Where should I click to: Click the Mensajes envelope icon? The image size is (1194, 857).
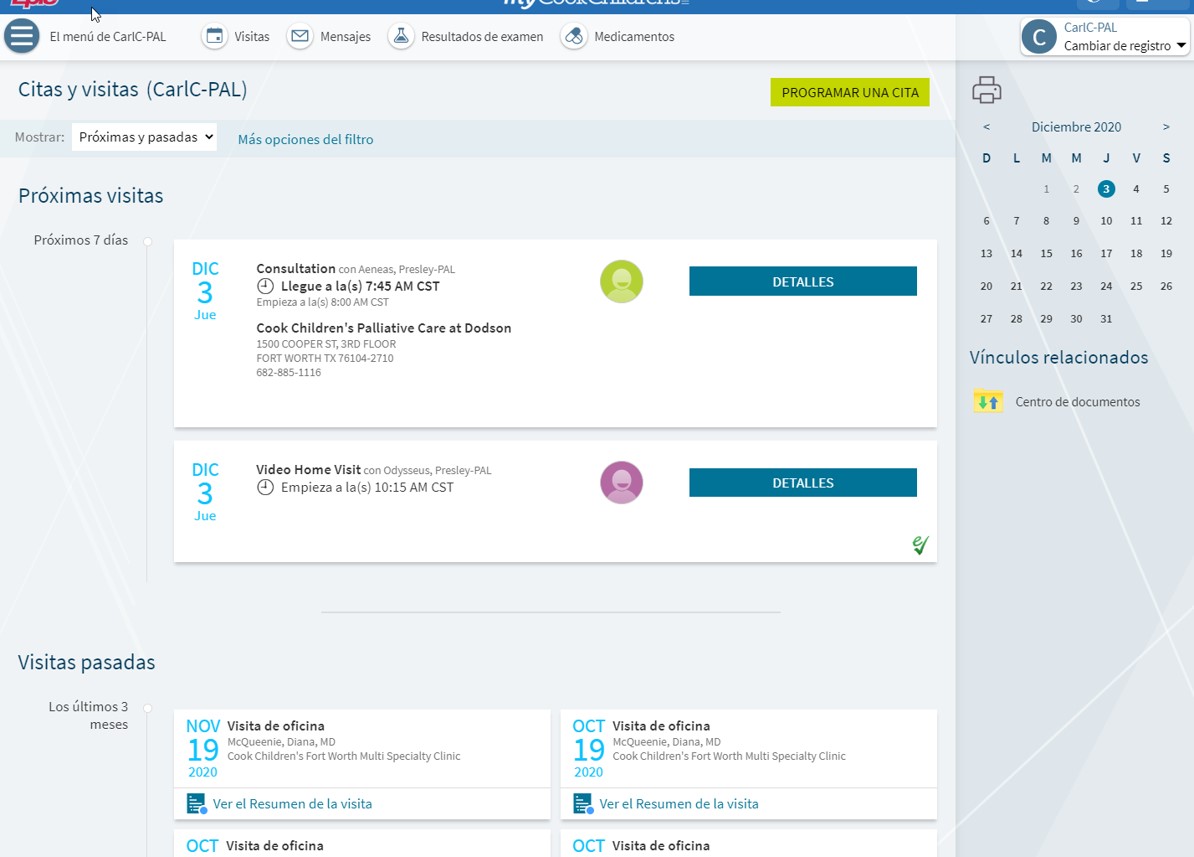pyautogui.click(x=299, y=36)
